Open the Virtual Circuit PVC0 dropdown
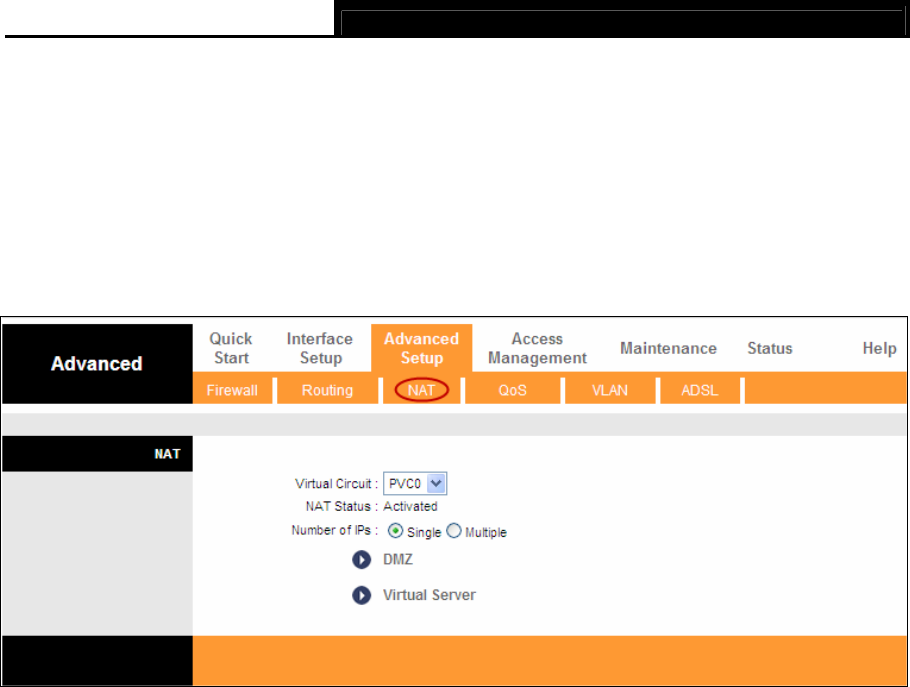Screen dimensions: 910x687 tap(415, 483)
